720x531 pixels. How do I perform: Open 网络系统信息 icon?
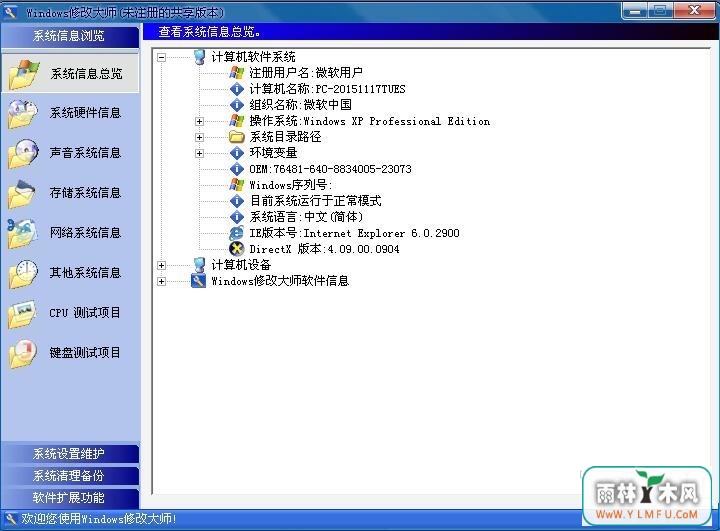click(x=22, y=233)
